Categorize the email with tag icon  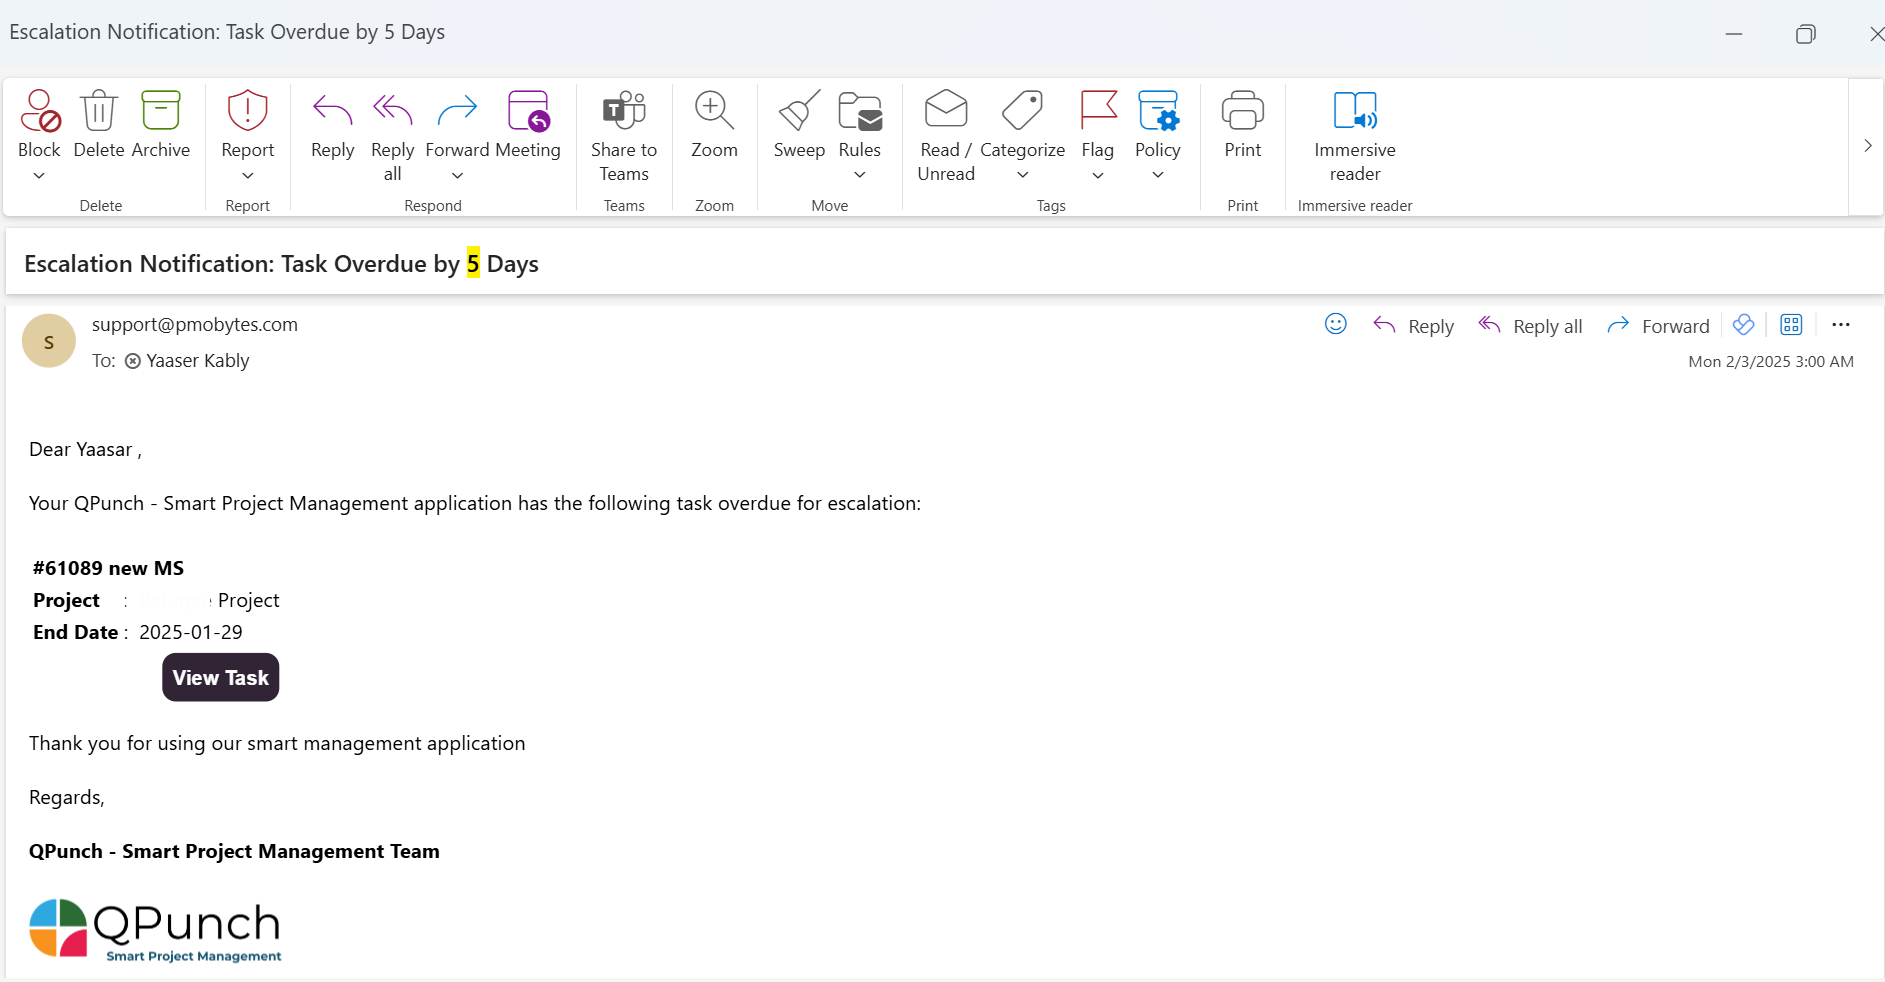click(x=1022, y=111)
